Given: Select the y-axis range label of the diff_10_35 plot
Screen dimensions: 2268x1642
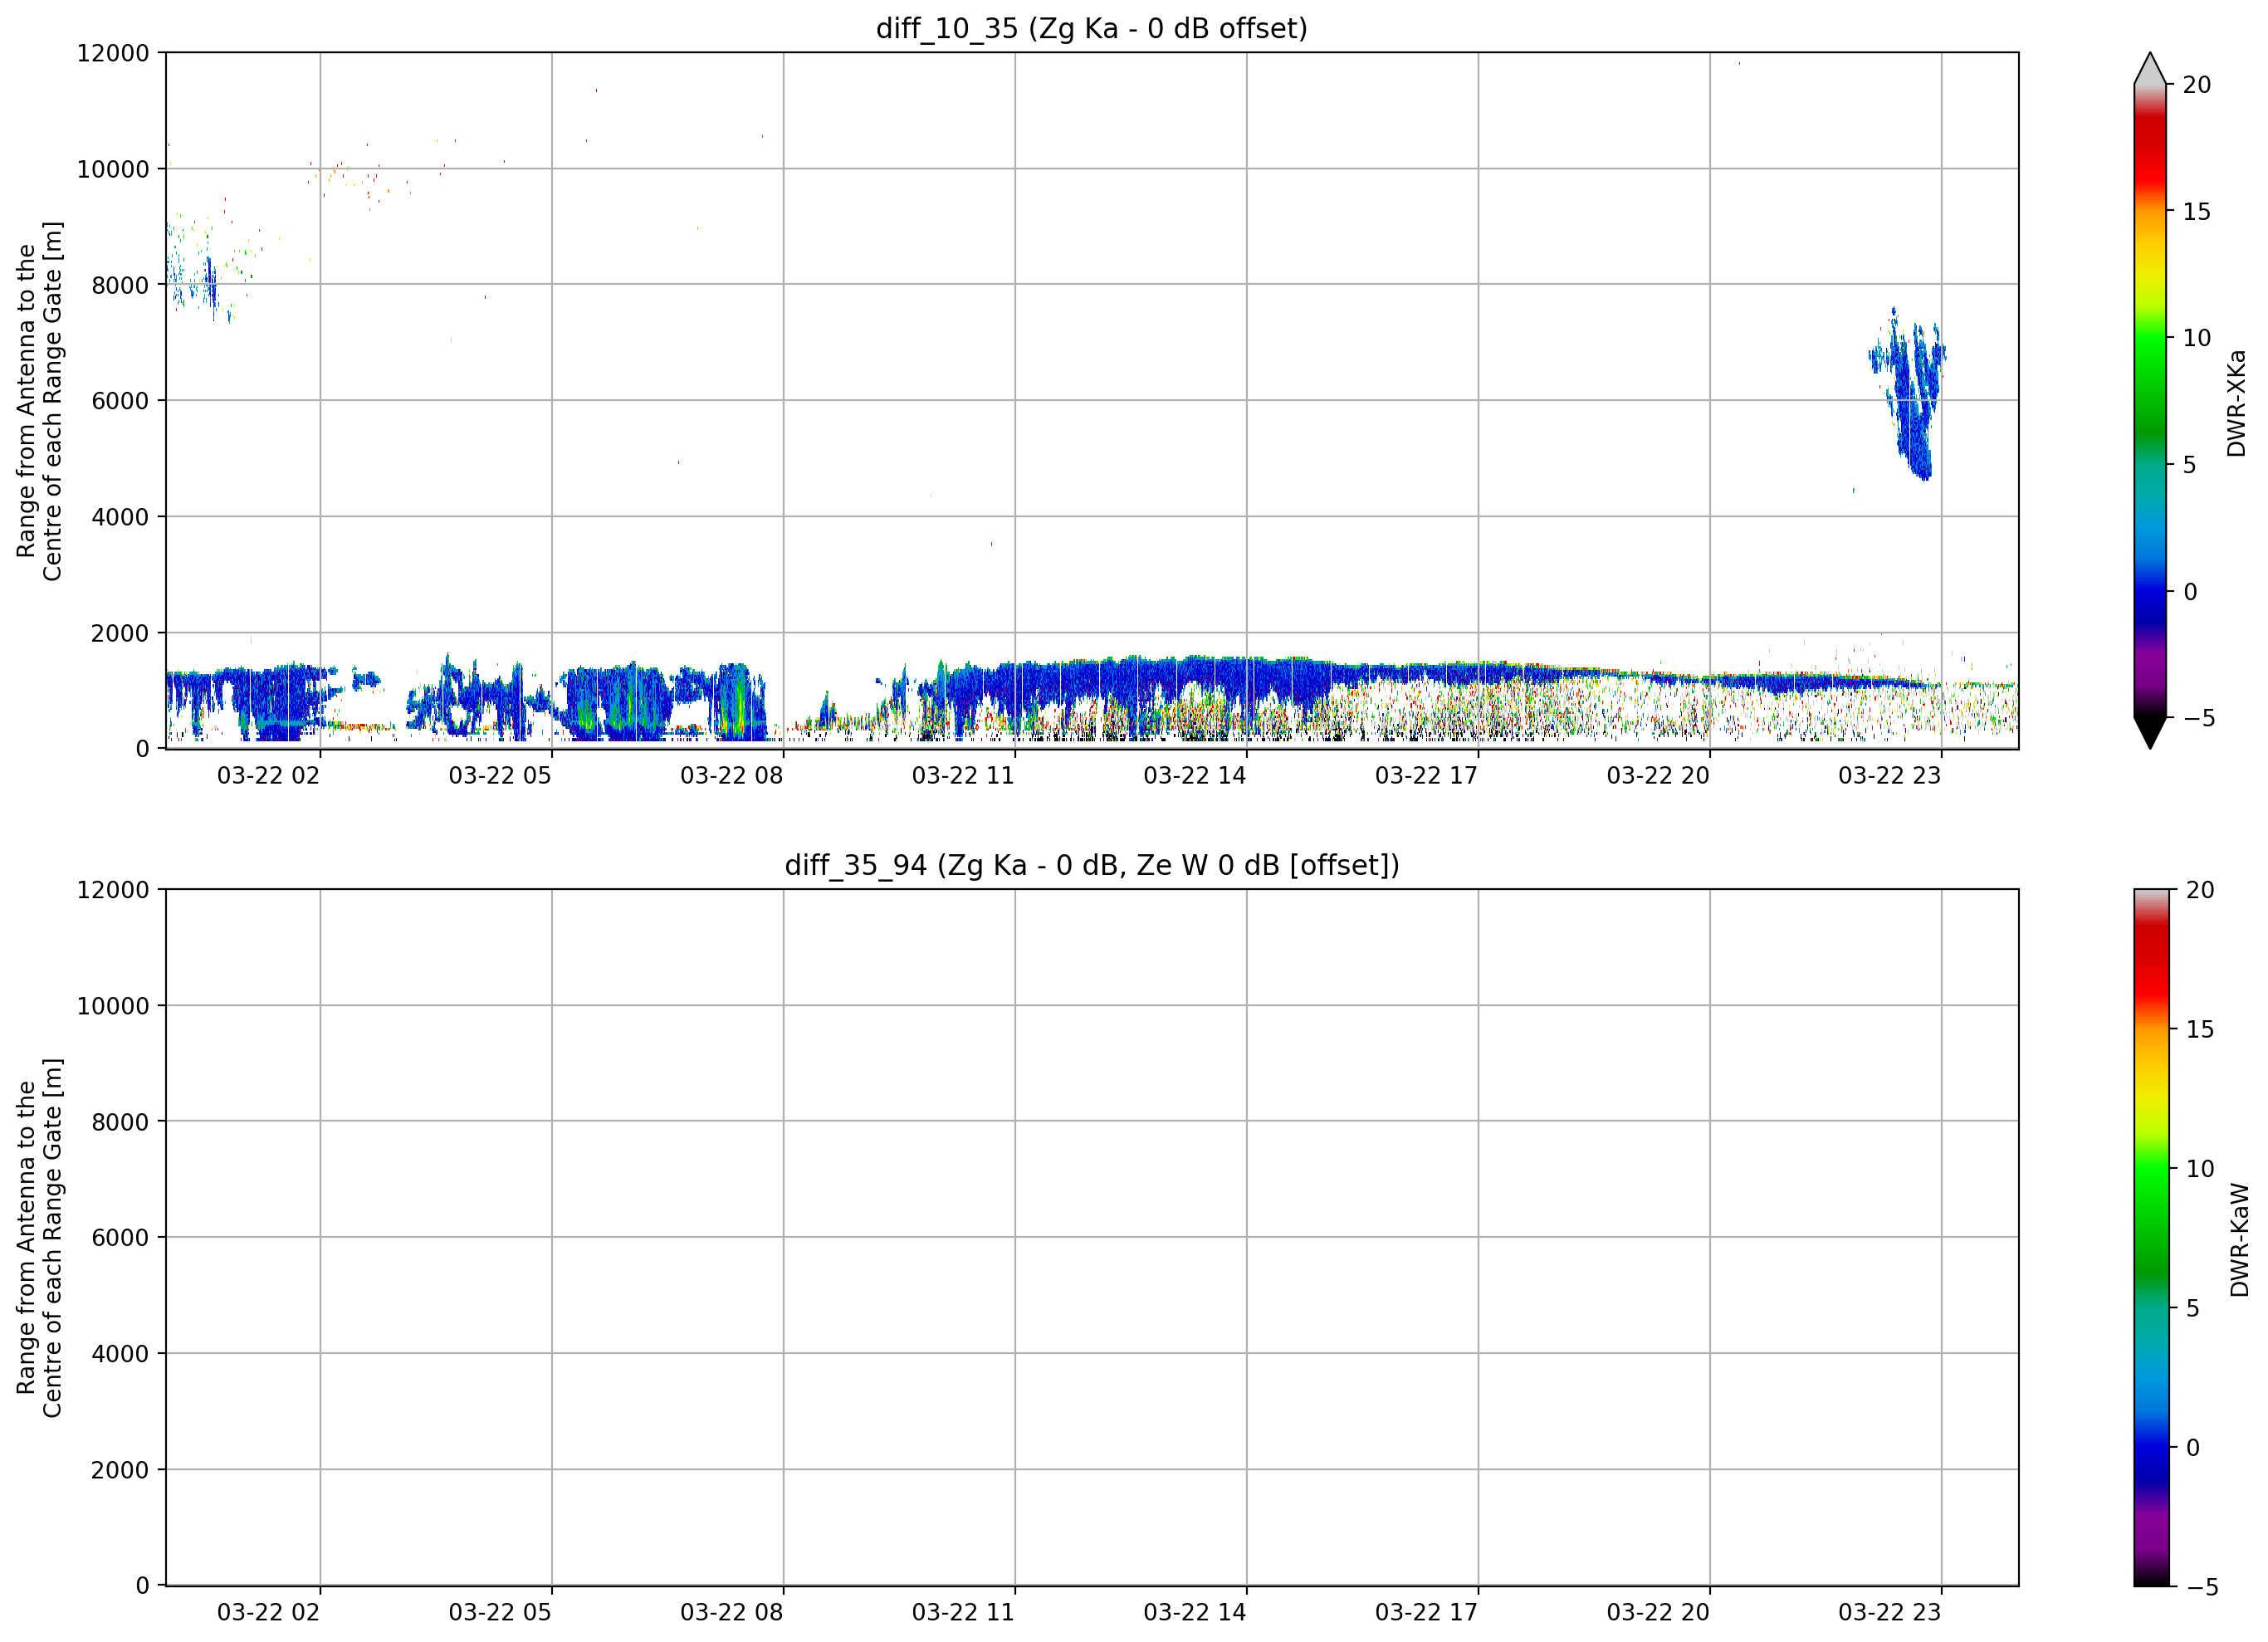Looking at the screenshot, I should click(x=39, y=401).
